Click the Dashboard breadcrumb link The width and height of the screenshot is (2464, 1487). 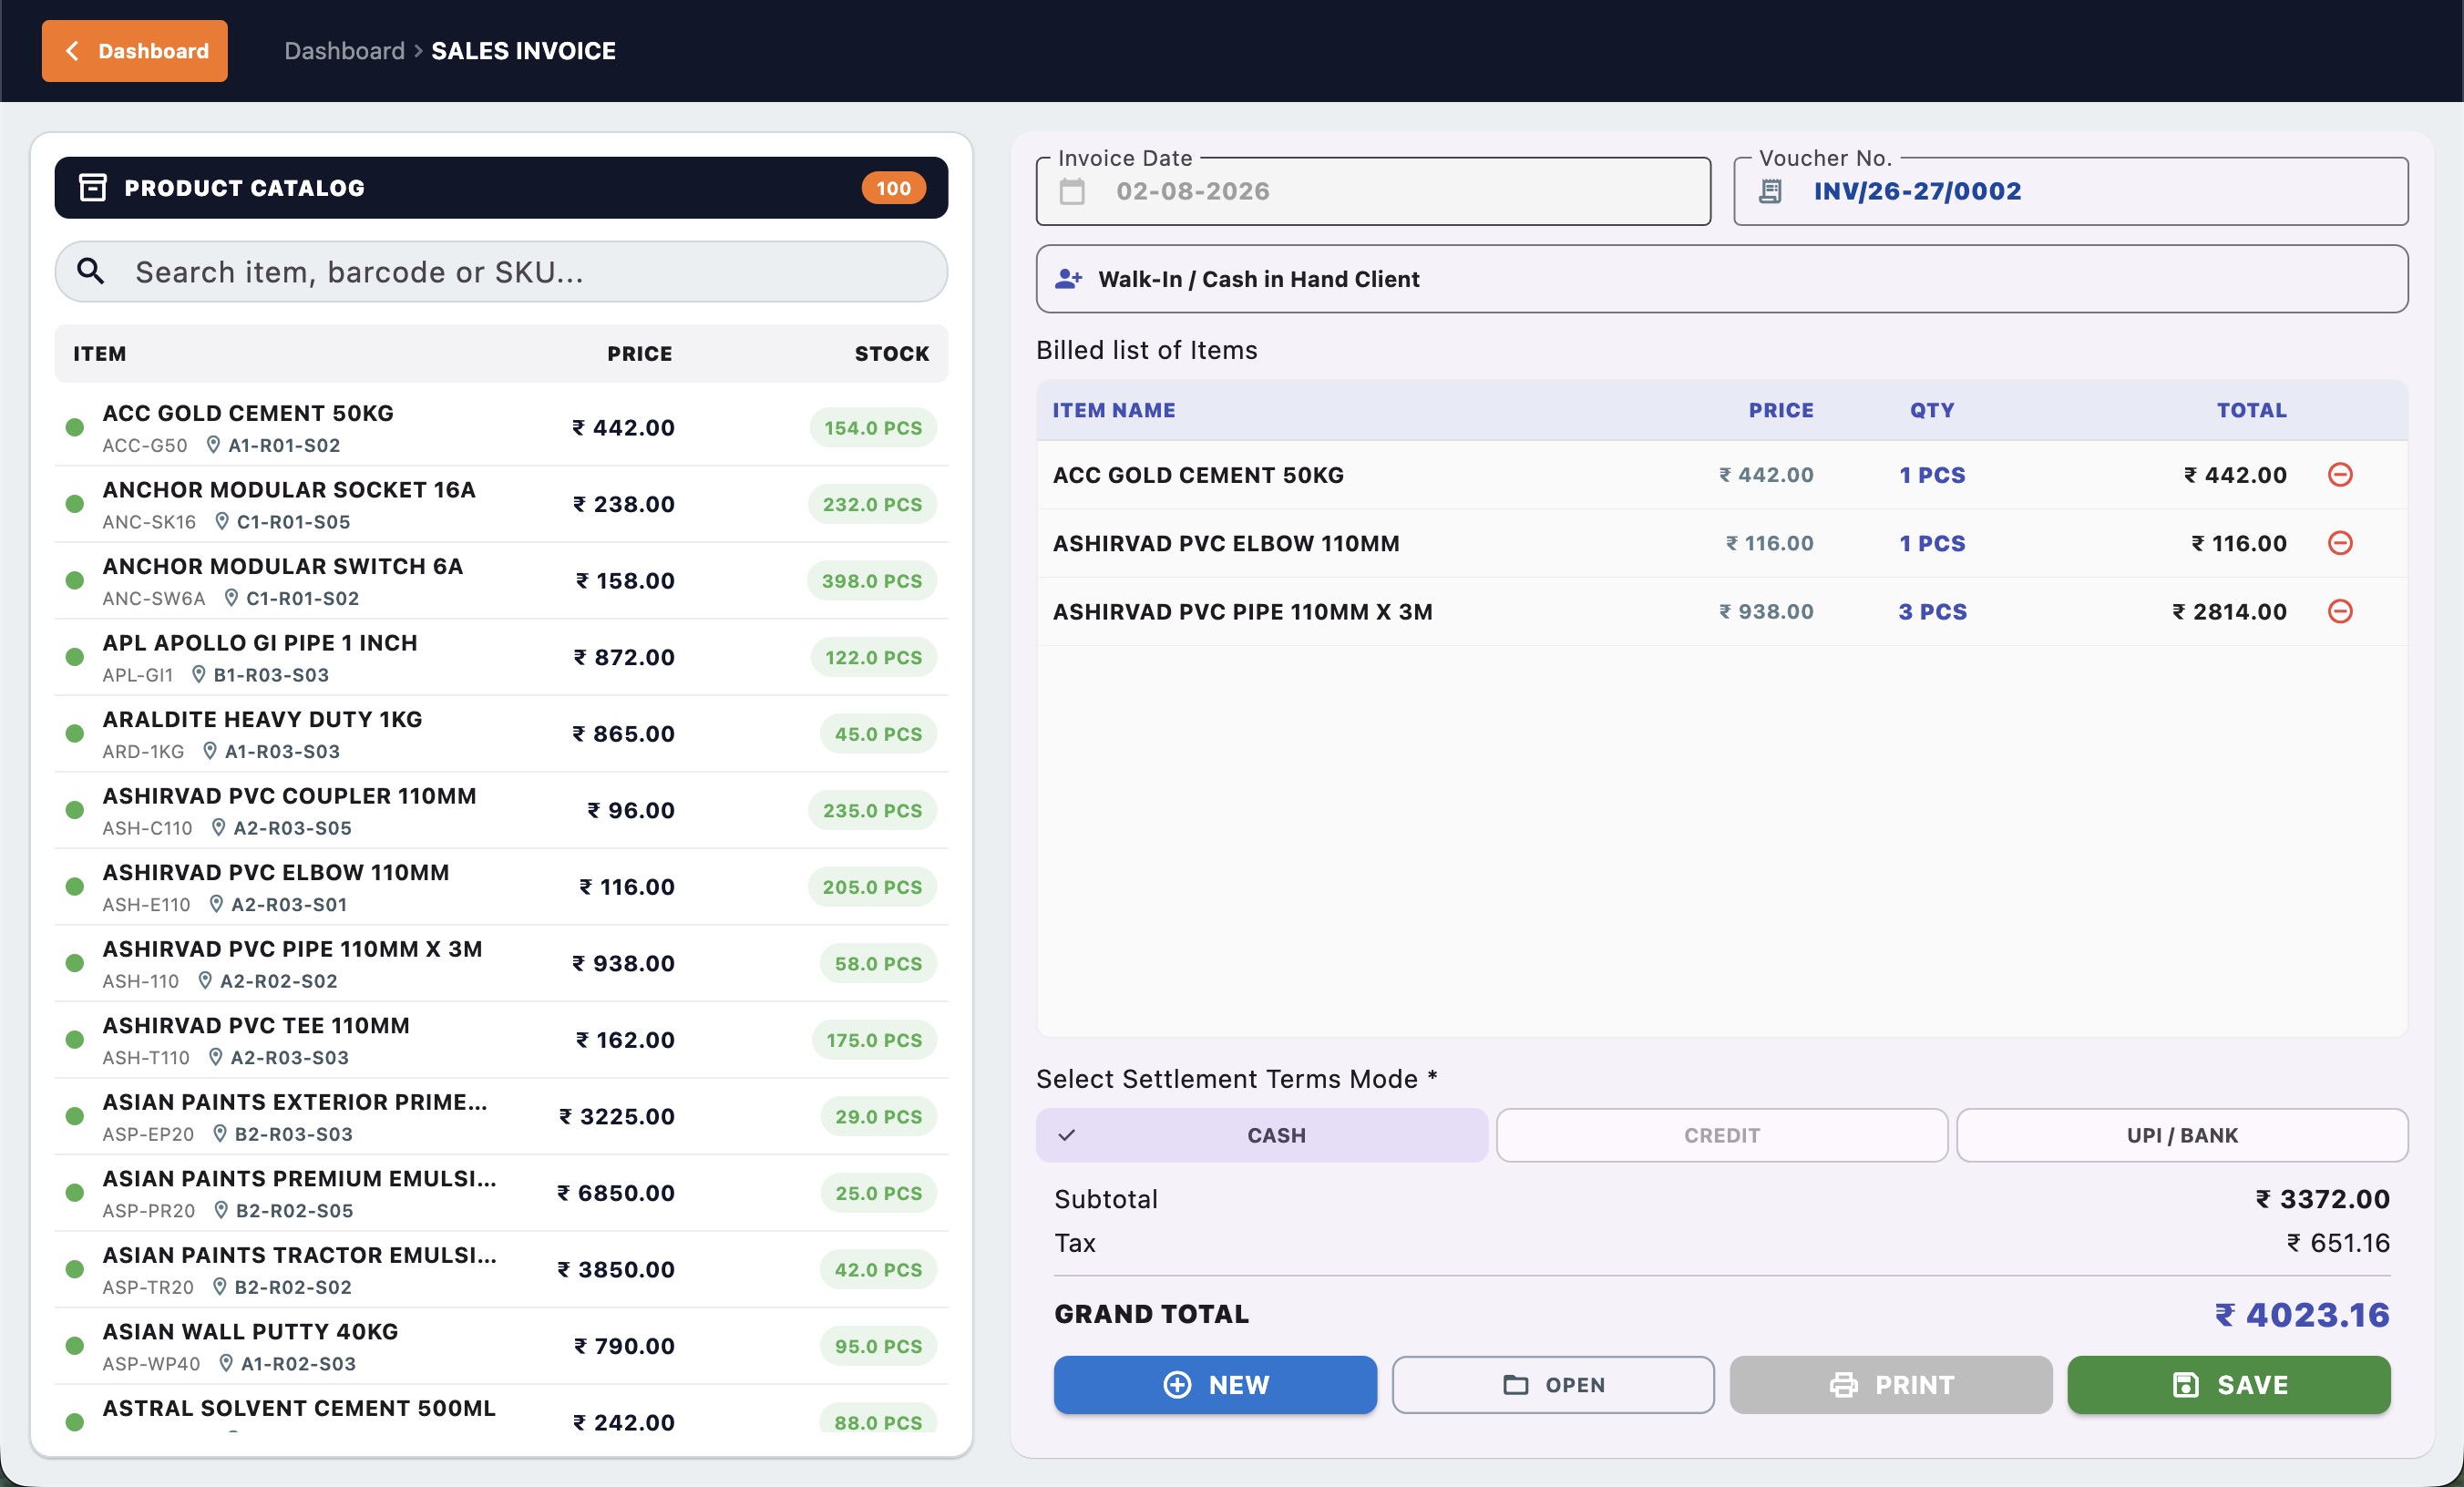(345, 51)
